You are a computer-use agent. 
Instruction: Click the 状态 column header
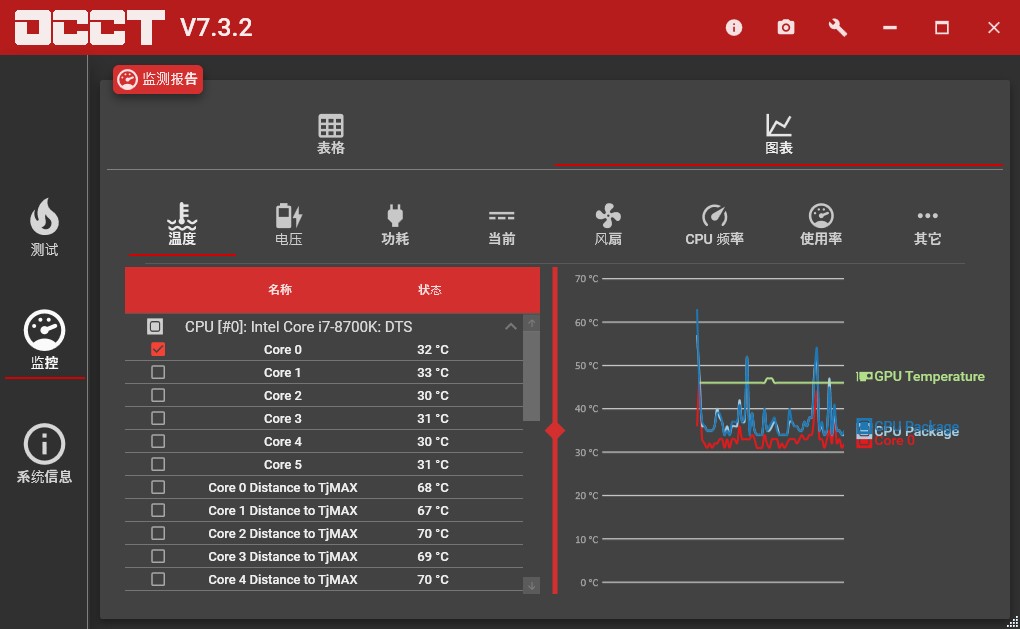coord(429,289)
